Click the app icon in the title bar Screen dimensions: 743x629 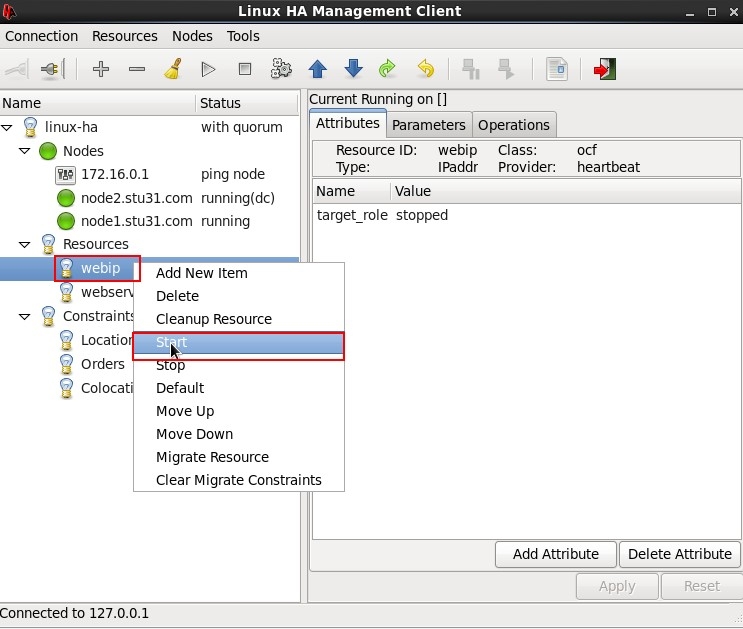[x=9, y=11]
